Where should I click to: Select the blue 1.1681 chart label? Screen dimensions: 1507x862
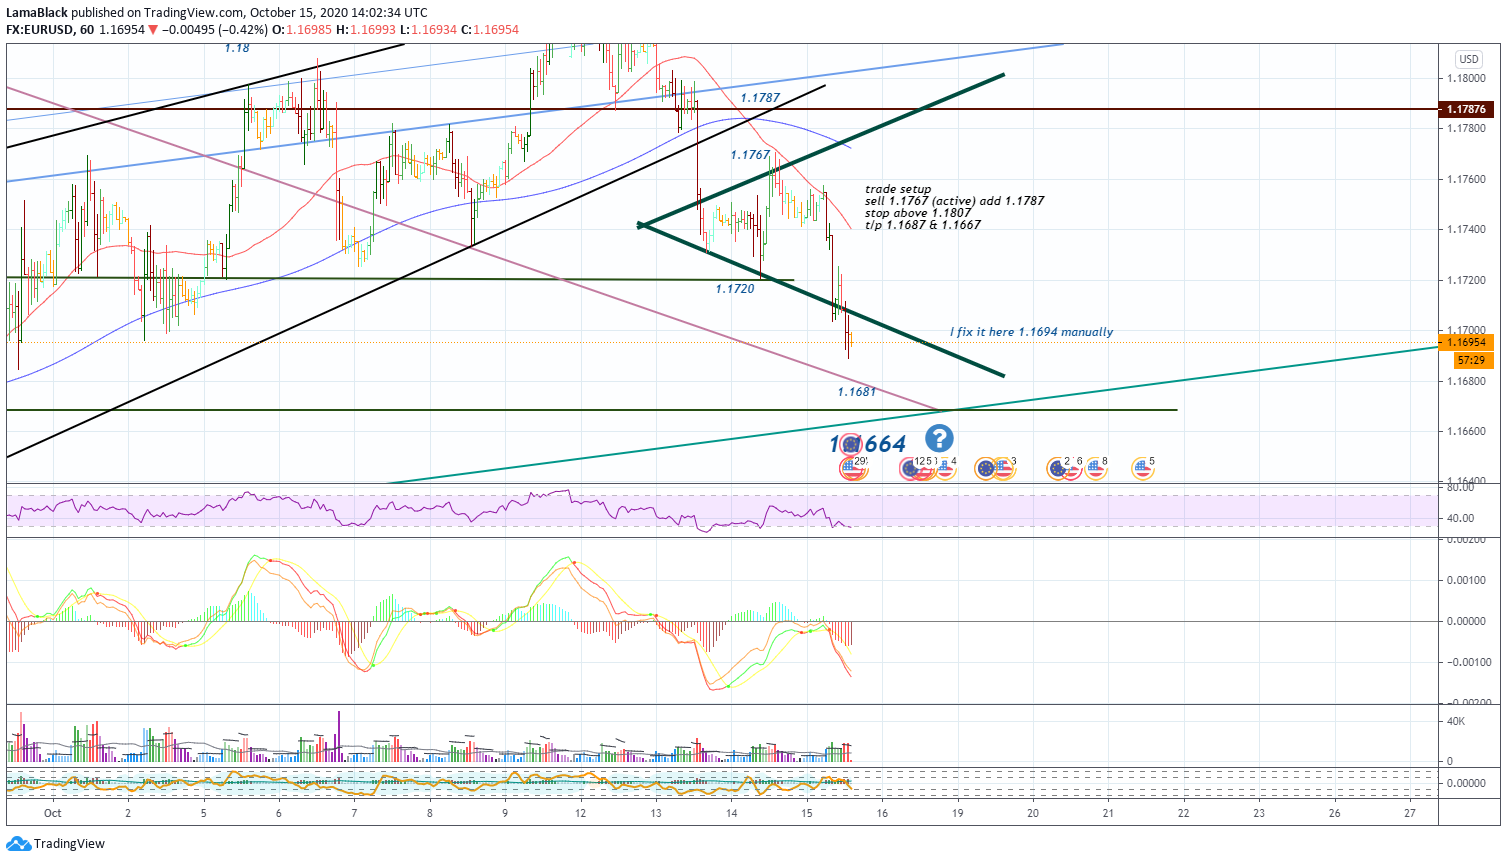[x=857, y=392]
